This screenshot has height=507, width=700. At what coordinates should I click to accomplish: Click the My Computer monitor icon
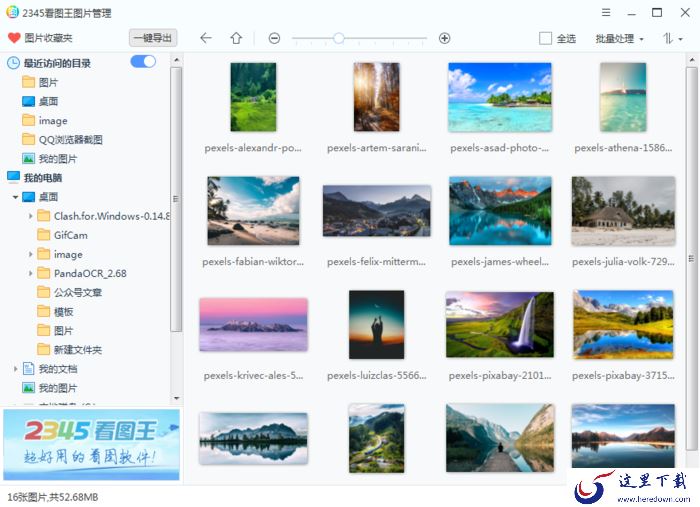(x=13, y=177)
